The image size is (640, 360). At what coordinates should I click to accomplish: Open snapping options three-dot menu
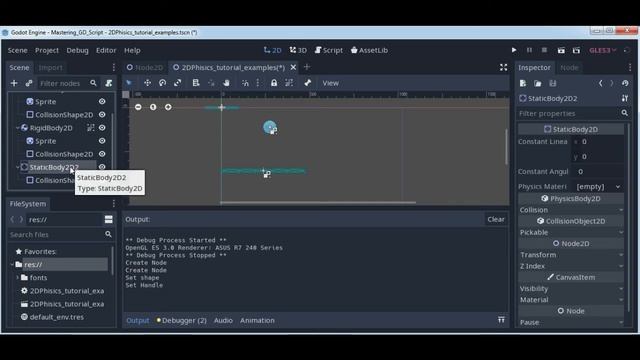pos(258,83)
